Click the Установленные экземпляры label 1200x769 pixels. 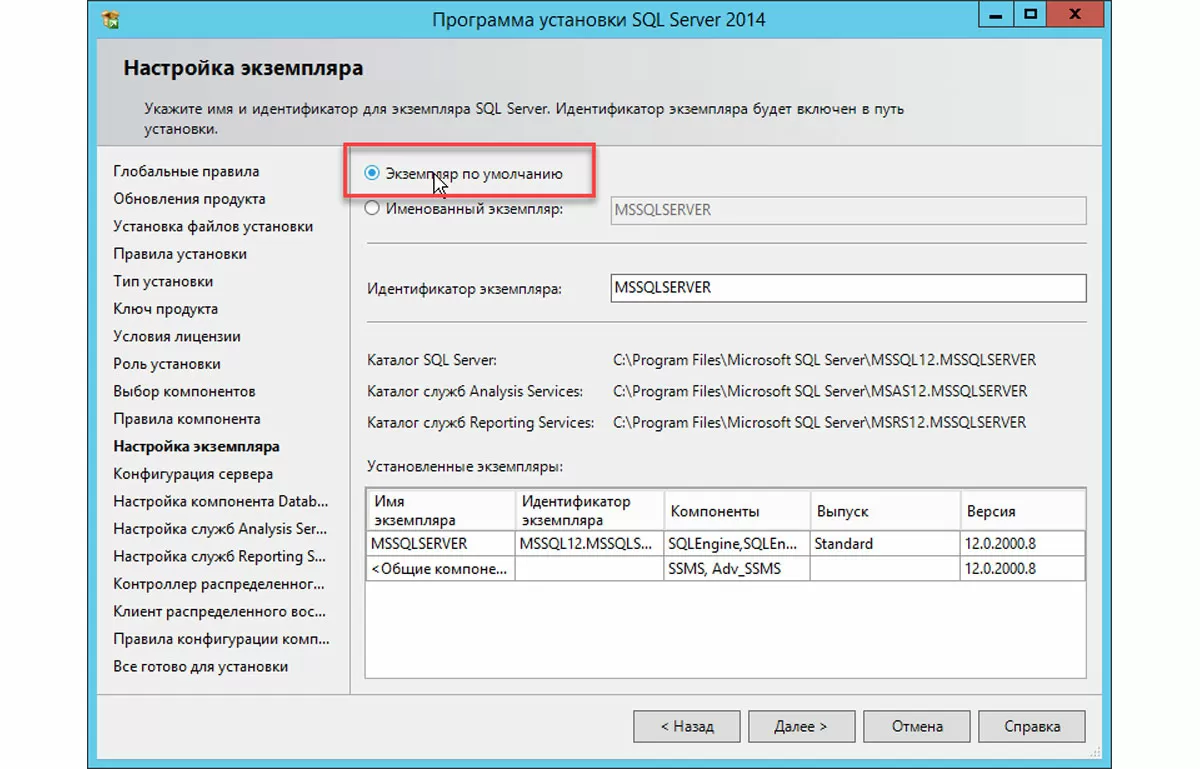465,466
